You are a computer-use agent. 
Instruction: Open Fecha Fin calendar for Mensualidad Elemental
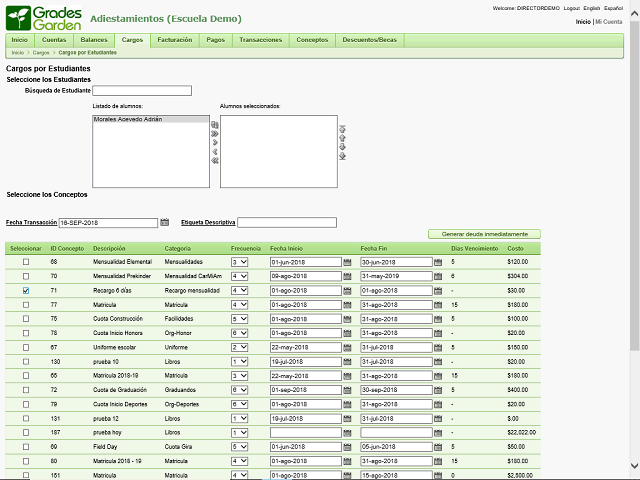pos(438,262)
